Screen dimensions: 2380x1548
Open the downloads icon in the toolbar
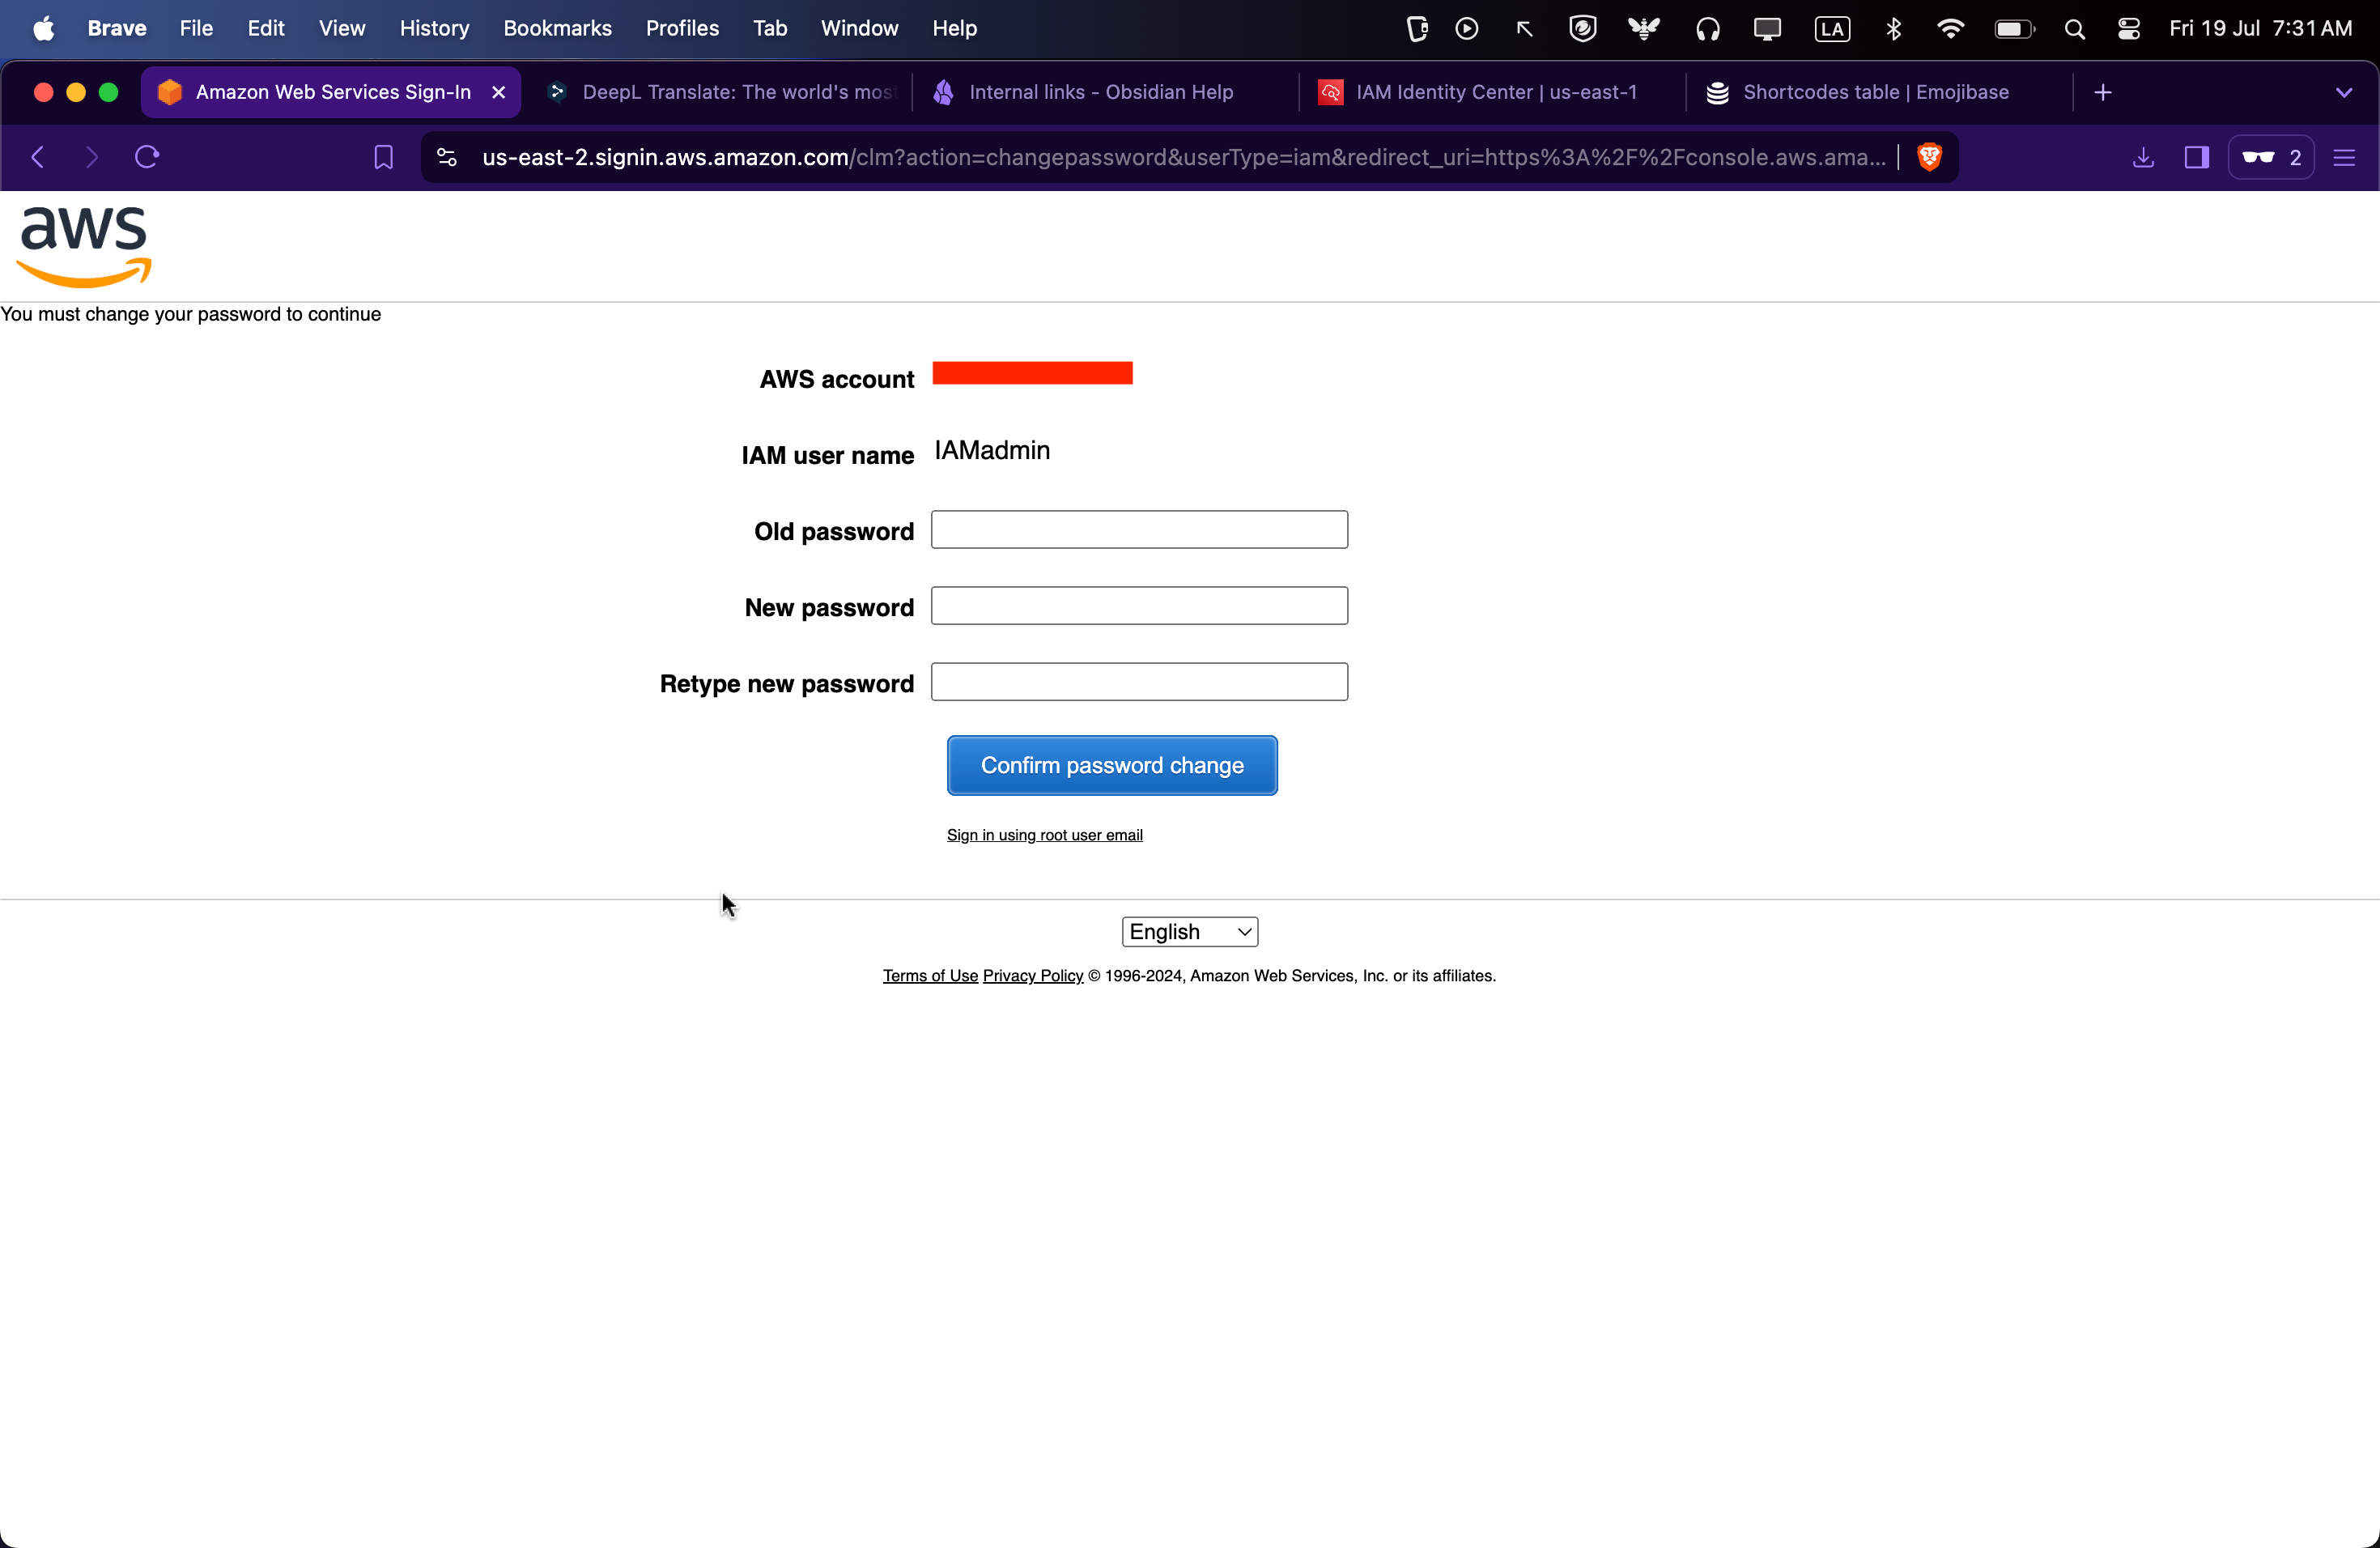click(x=2143, y=157)
